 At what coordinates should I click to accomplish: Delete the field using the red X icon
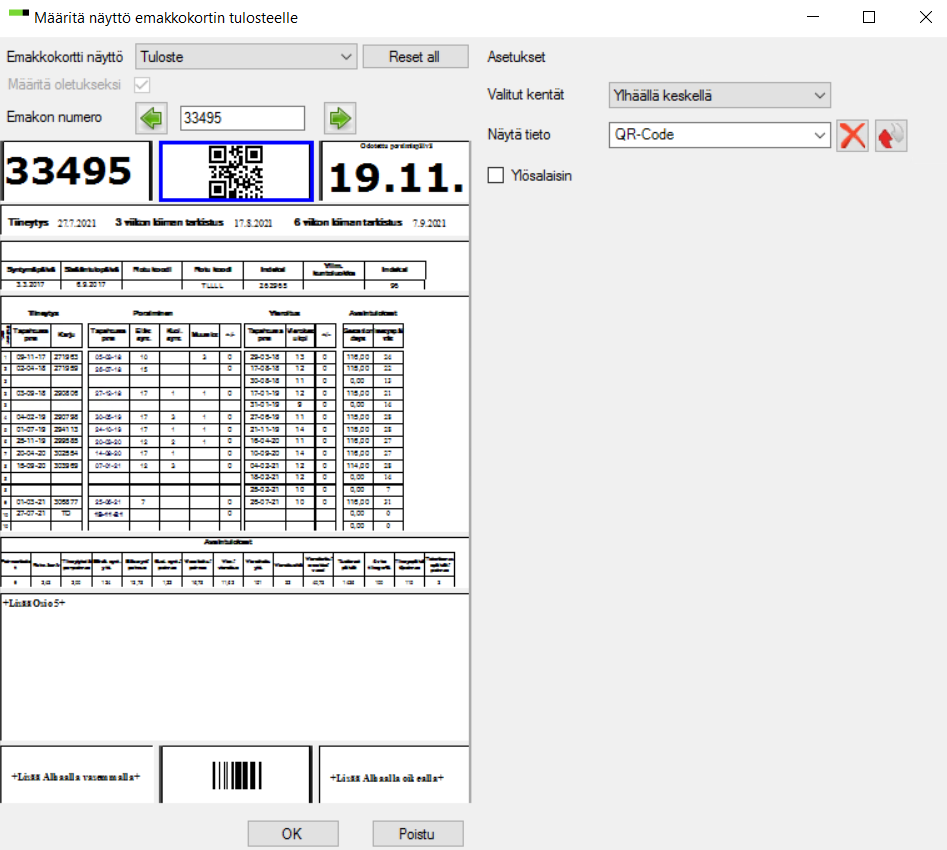click(x=852, y=135)
